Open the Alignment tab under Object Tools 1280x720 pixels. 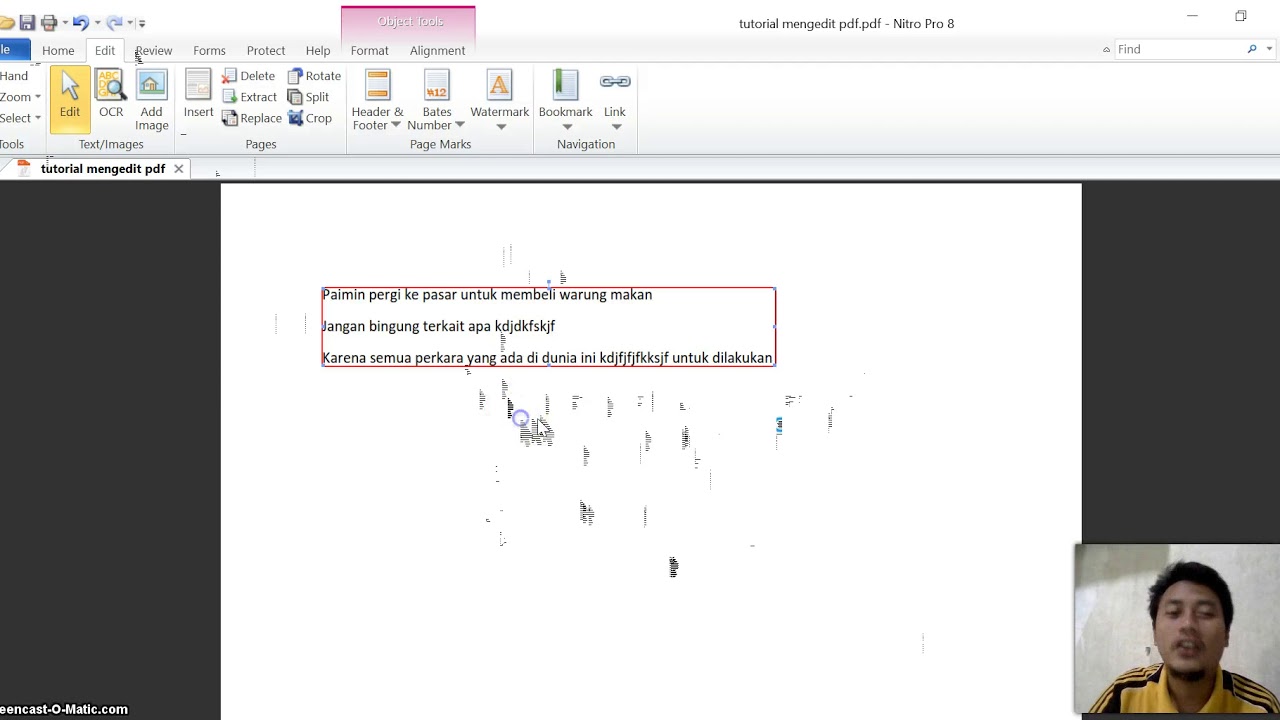(x=437, y=50)
